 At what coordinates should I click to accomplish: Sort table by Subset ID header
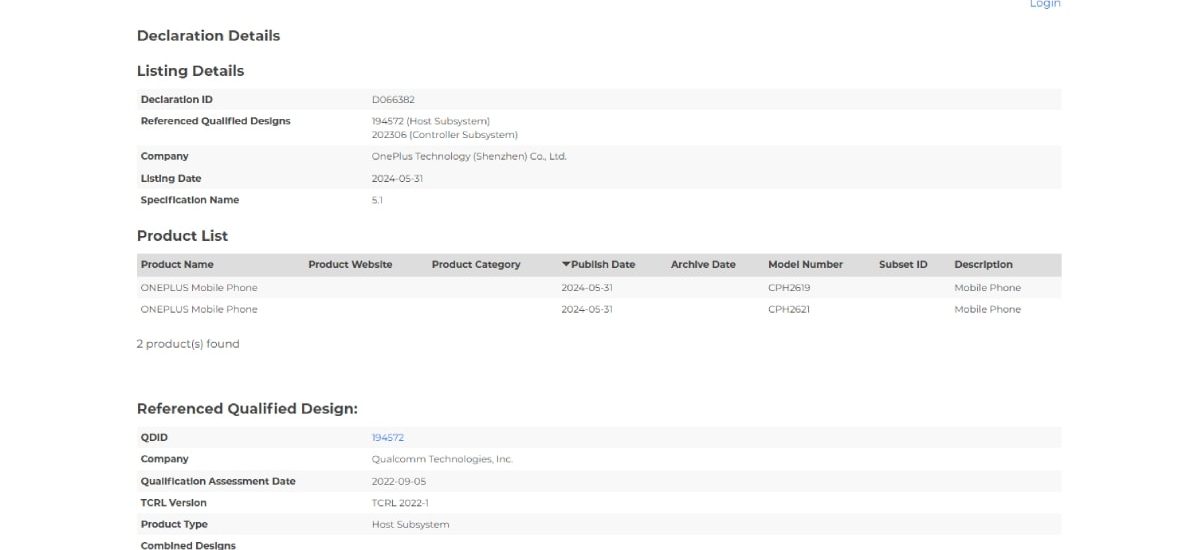903,265
